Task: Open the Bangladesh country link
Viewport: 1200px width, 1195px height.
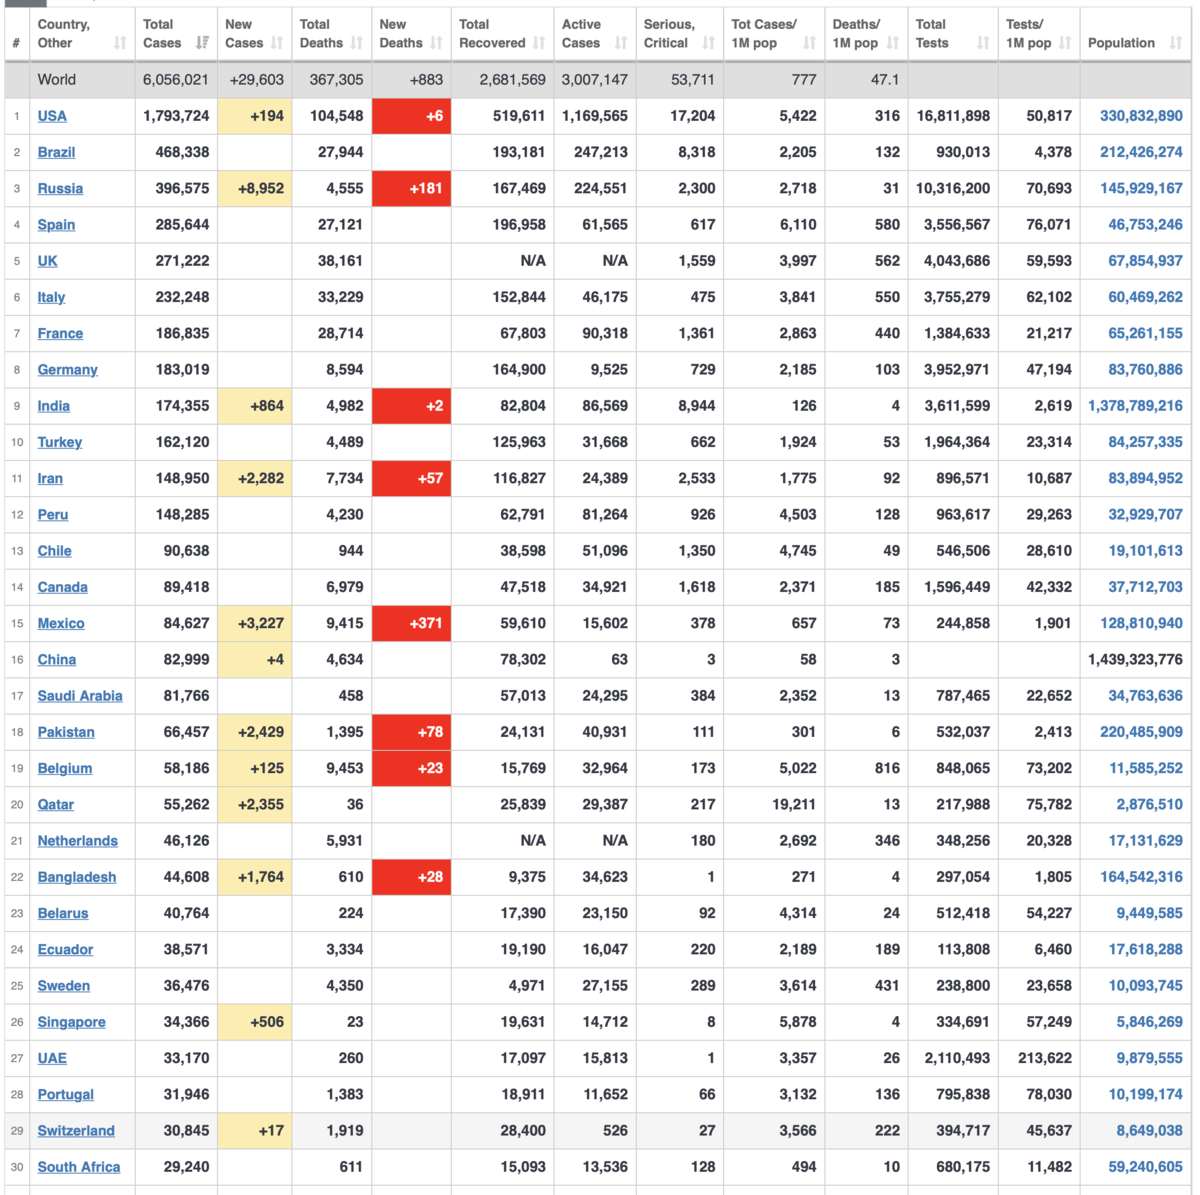Action: click(77, 877)
